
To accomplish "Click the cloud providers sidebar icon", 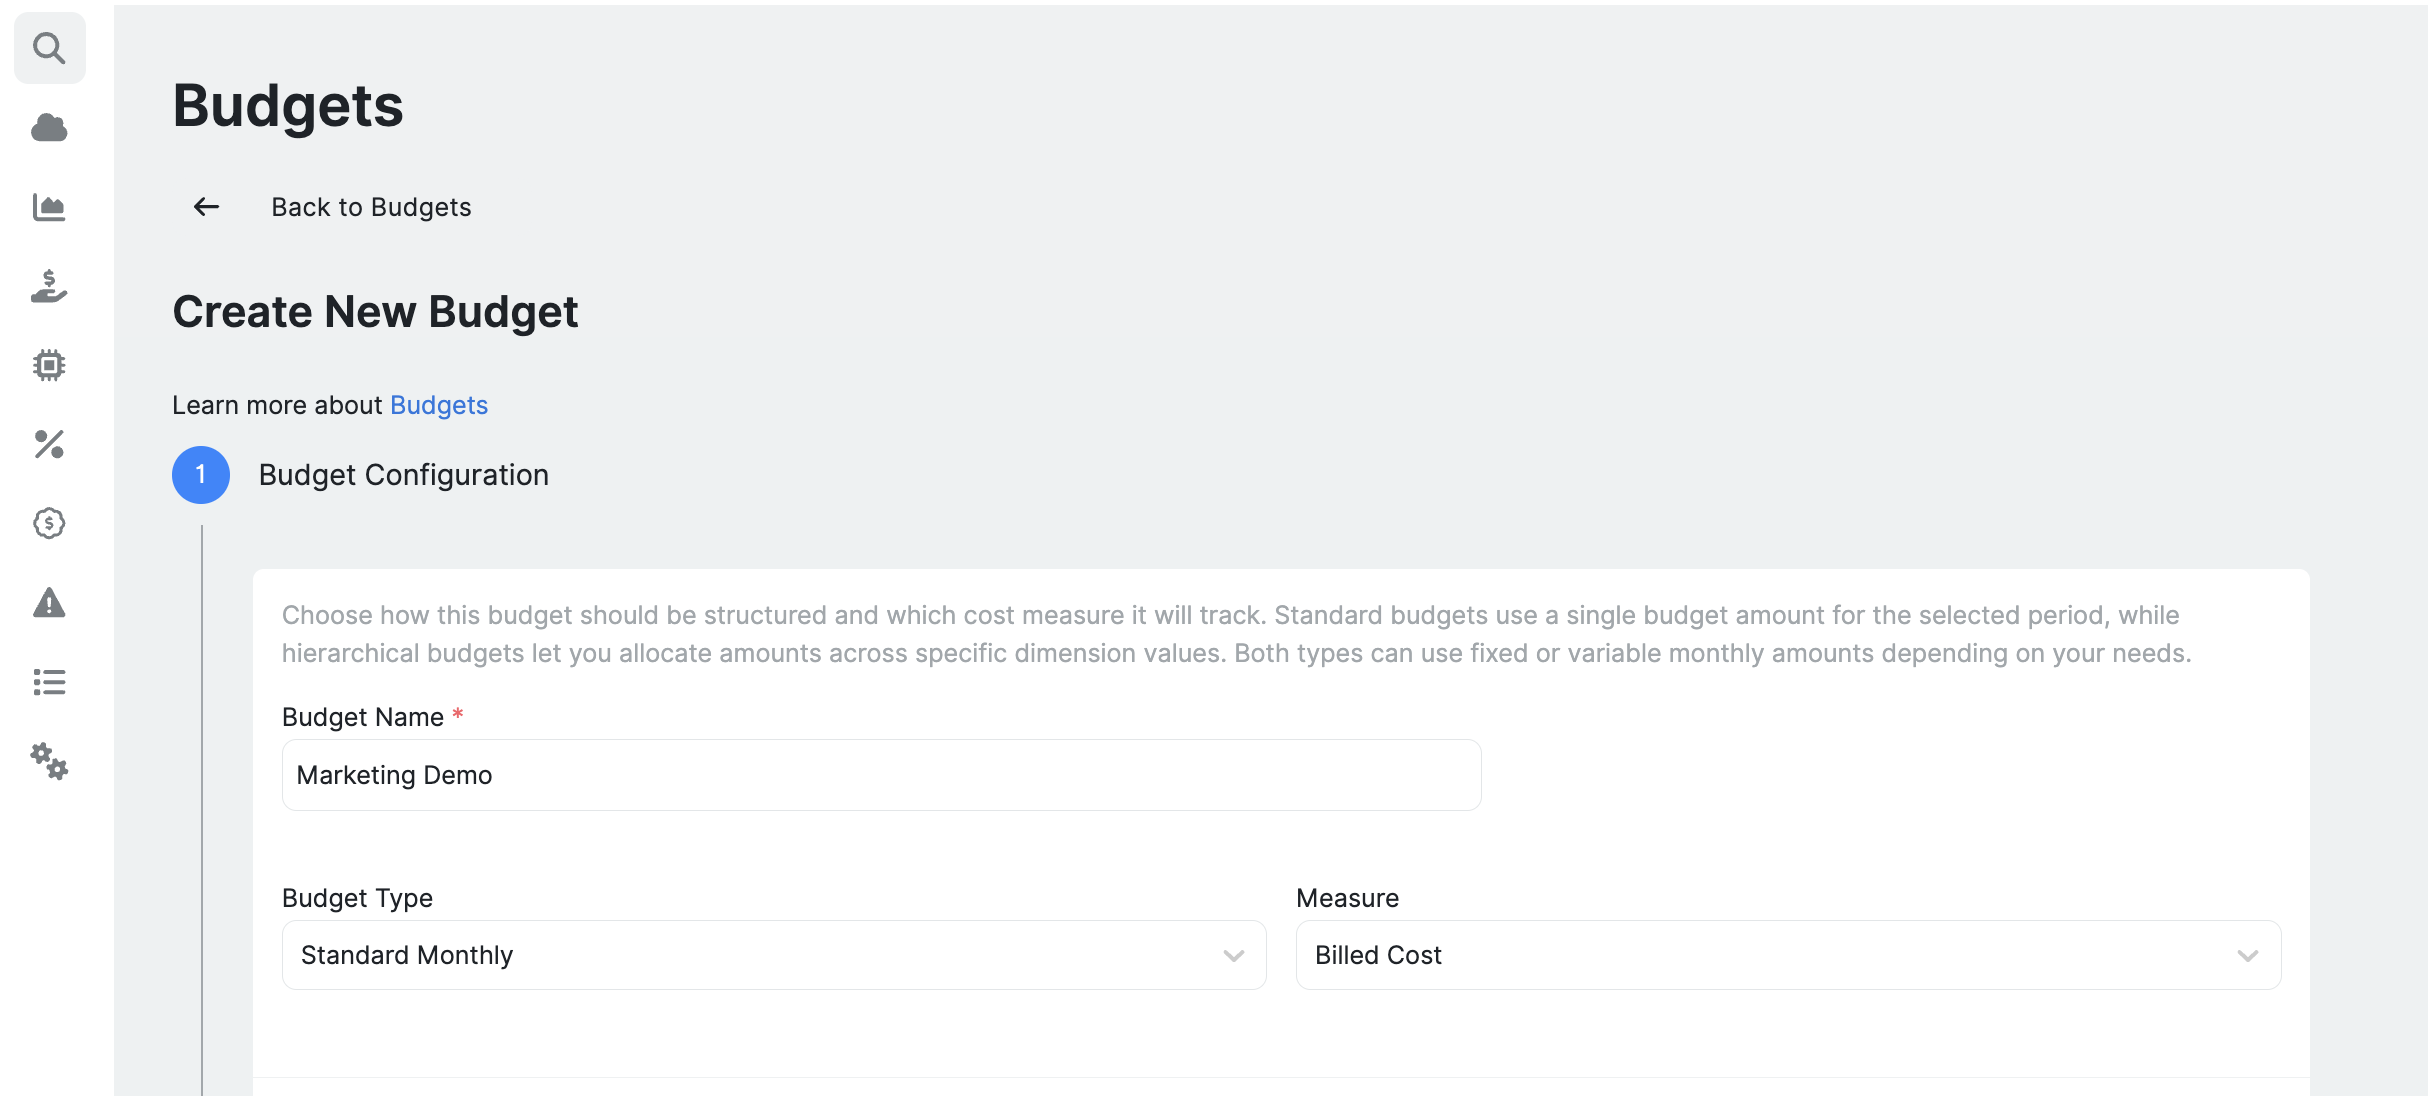I will coord(49,127).
